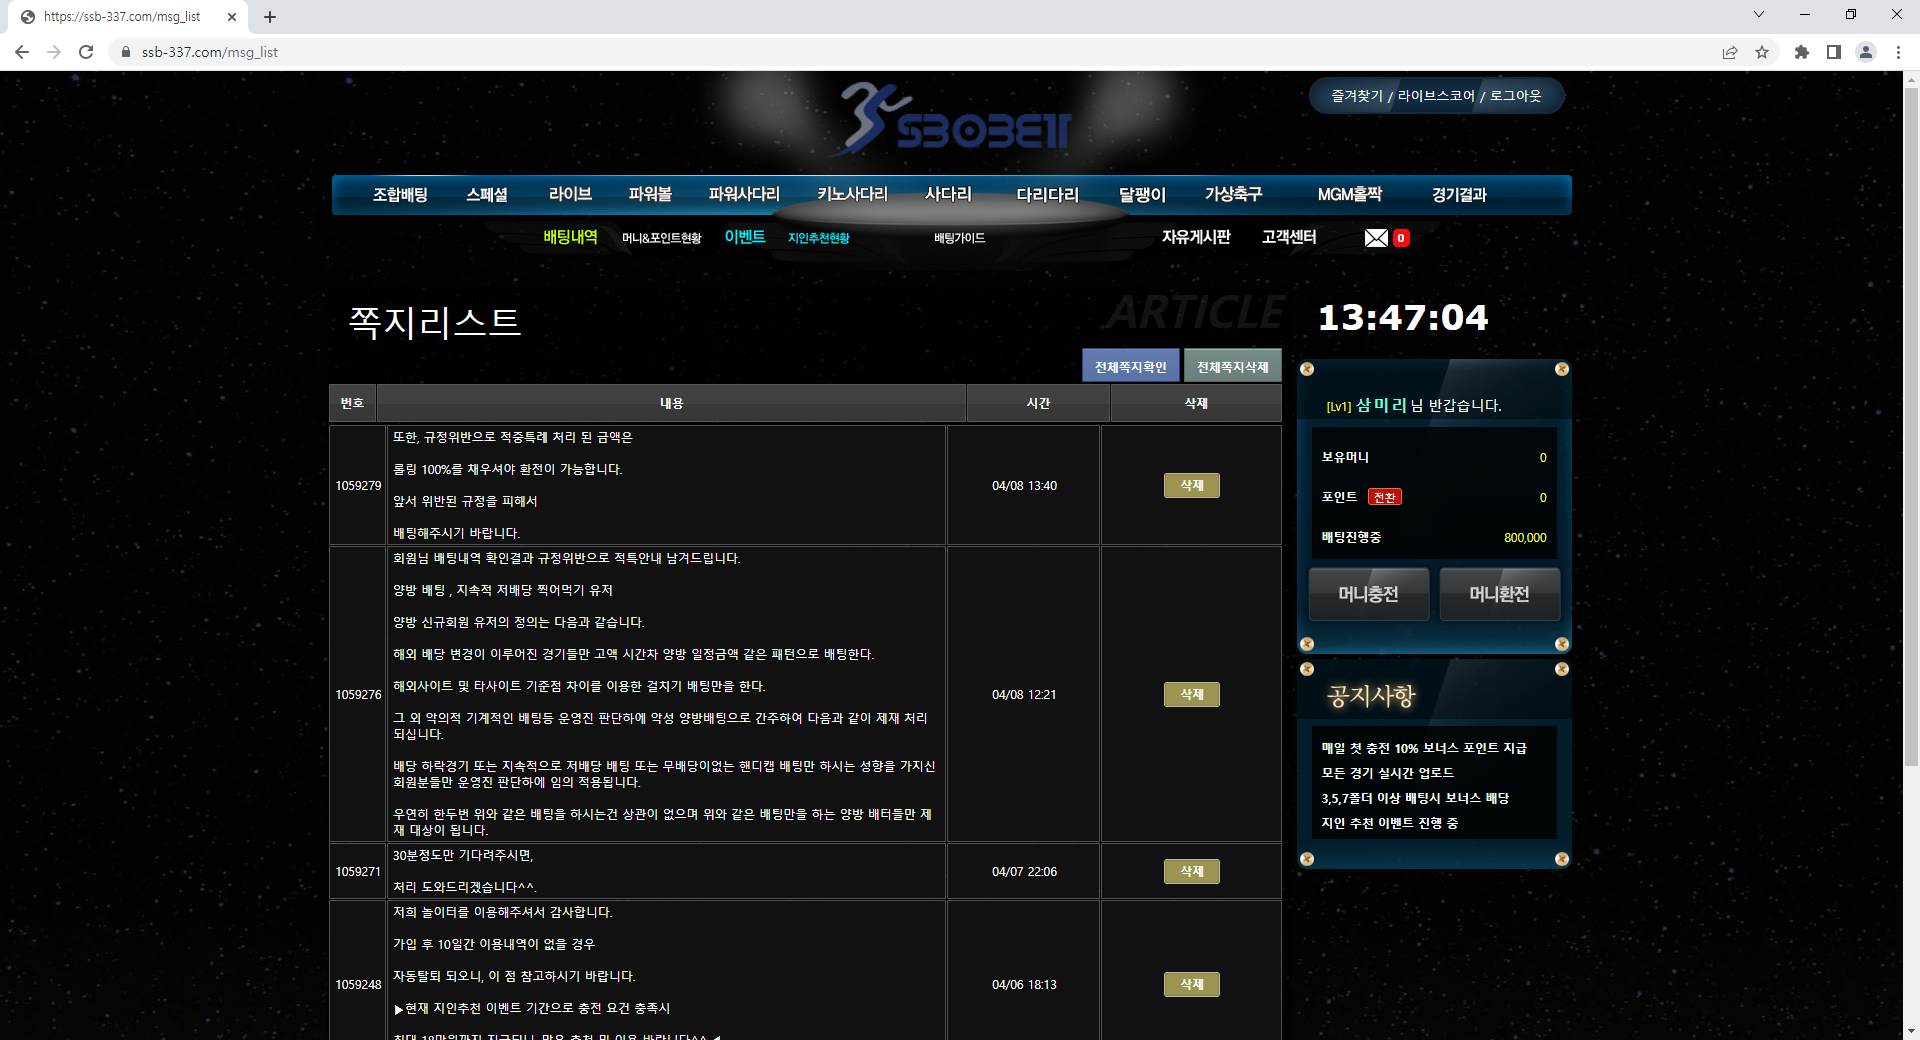Toggle the browser side panel icon
The image size is (1920, 1040).
pos(1834,52)
